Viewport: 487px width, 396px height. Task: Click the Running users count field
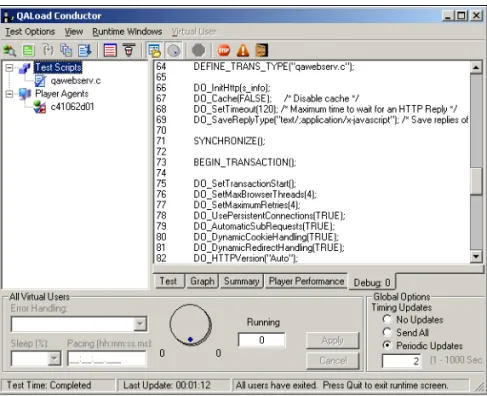click(262, 340)
